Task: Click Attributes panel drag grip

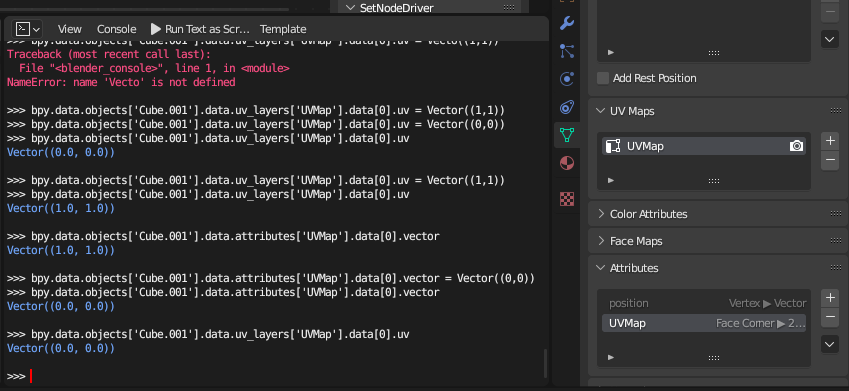Action: coord(835,268)
